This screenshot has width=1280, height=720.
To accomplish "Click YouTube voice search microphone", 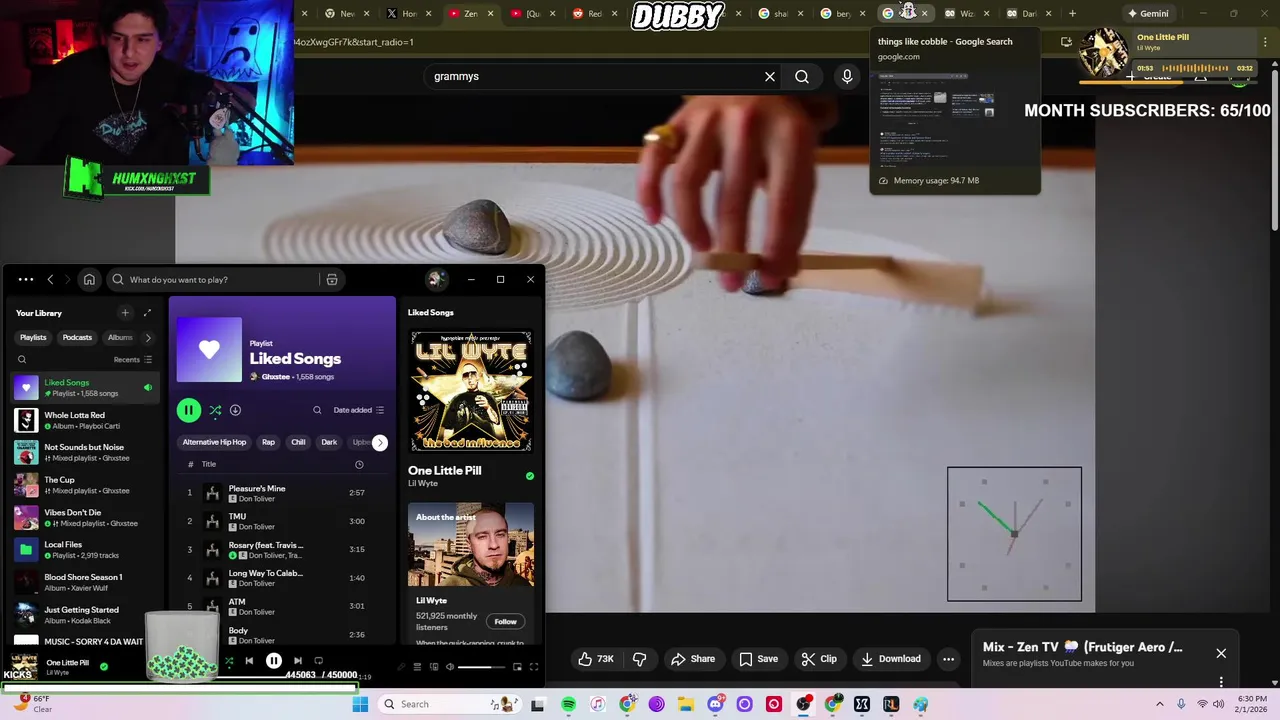I will [x=847, y=77].
